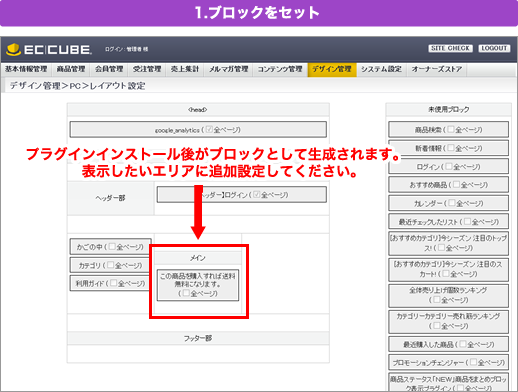The image size is (518, 392).
Task: Click the SITE CHECK button
Action: 450,48
